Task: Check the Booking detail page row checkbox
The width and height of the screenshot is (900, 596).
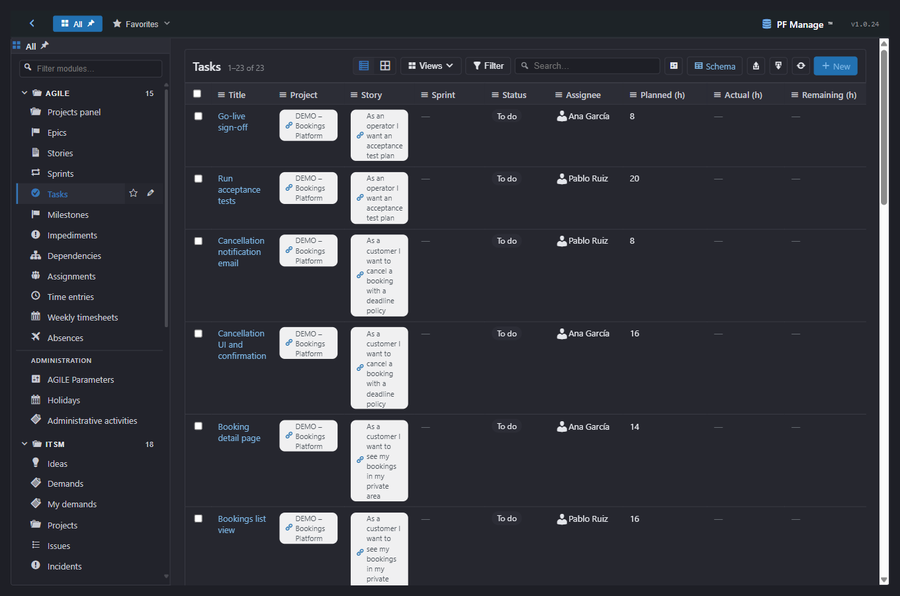Action: coord(198,426)
